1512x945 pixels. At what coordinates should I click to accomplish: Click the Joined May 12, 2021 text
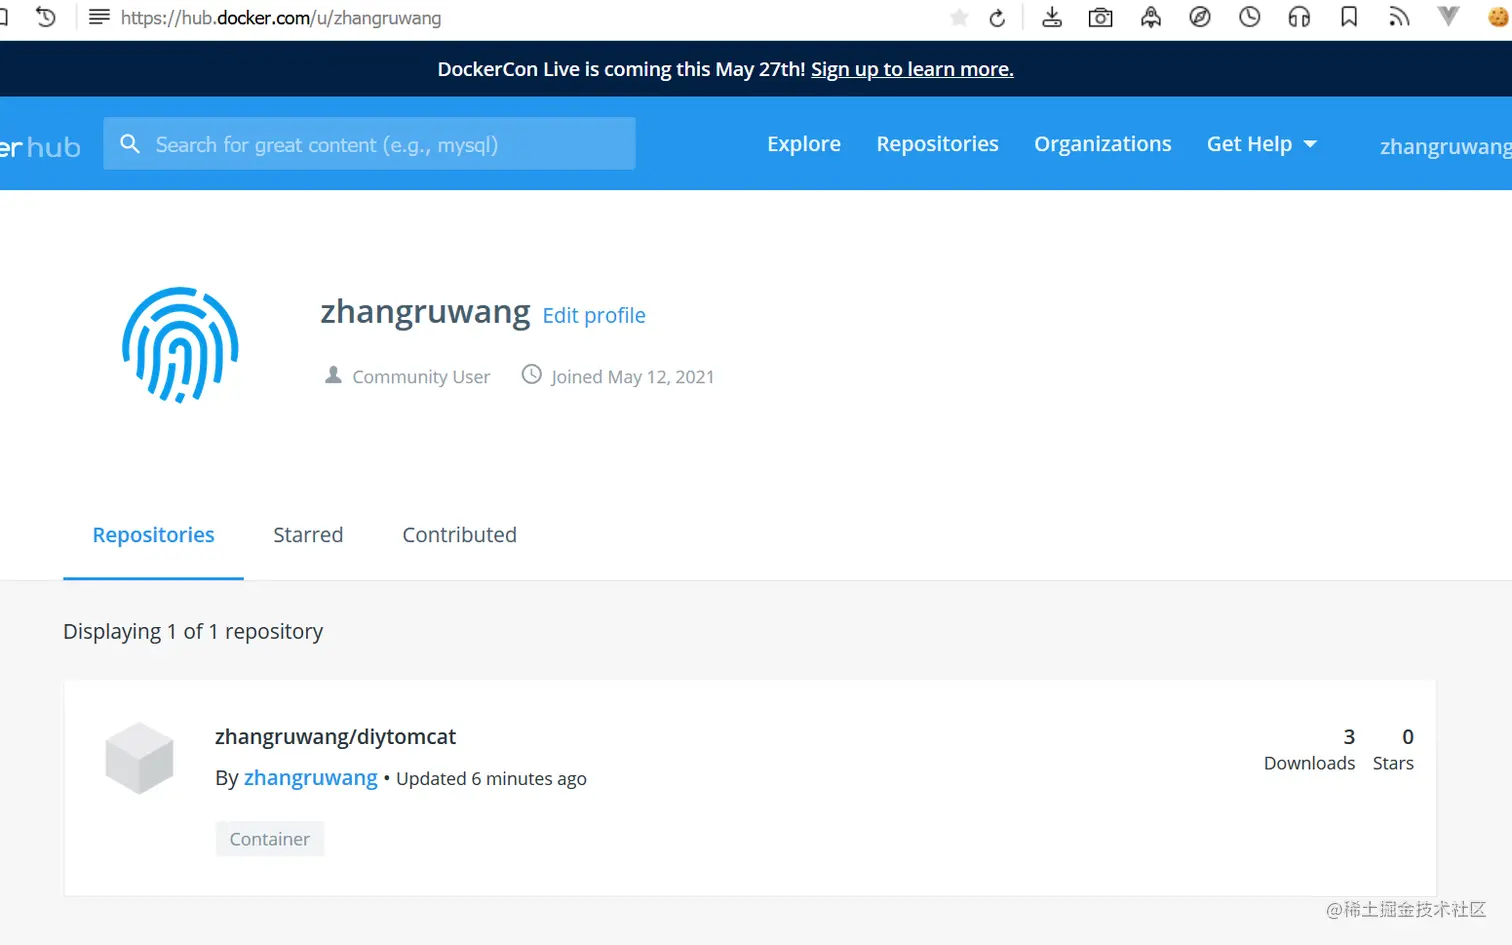click(632, 377)
